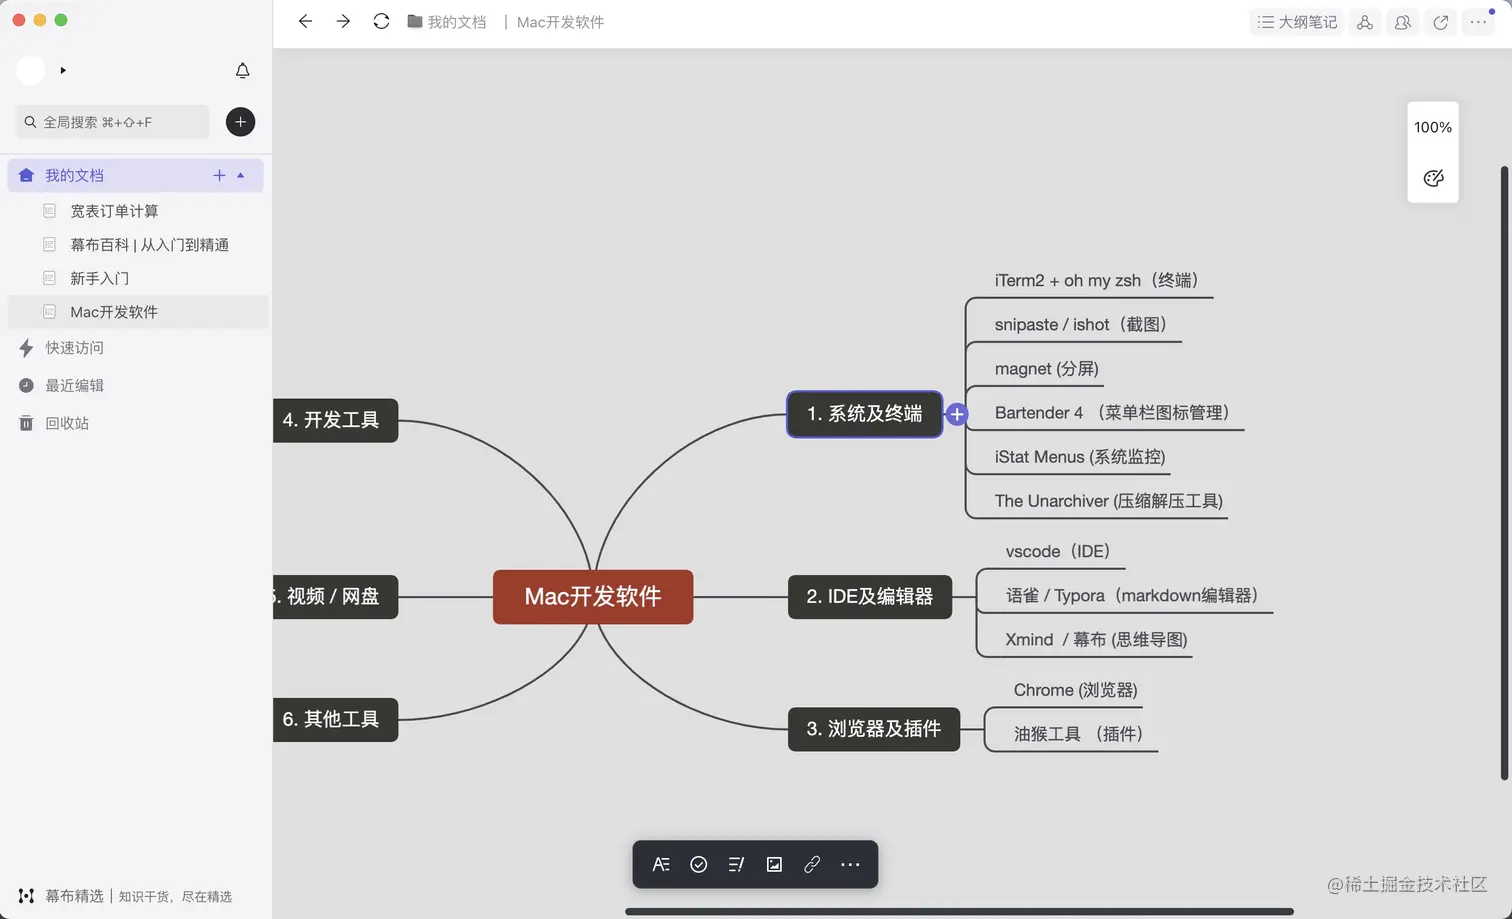This screenshot has height=919, width=1512.
Task: Open the more options menu in top bar
Action: pos(1478,22)
